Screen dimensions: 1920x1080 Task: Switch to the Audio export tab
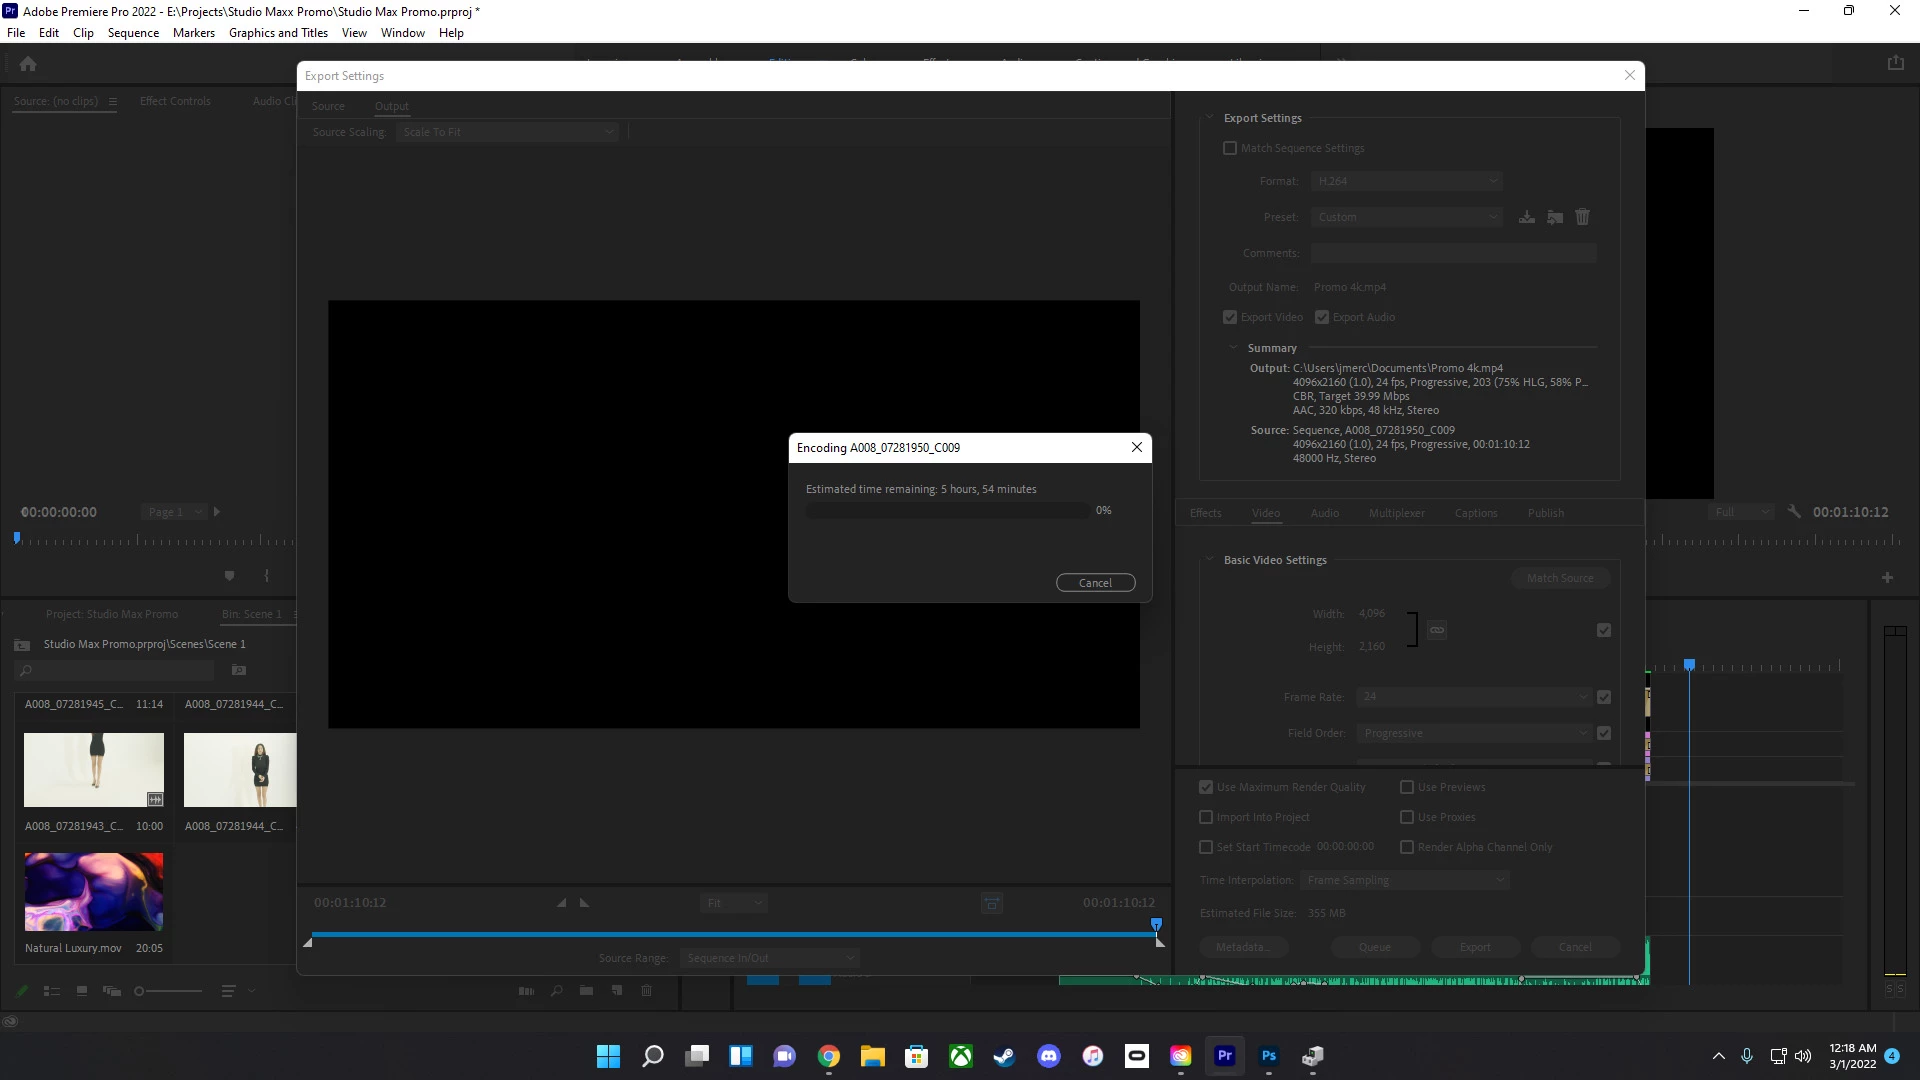[1324, 513]
